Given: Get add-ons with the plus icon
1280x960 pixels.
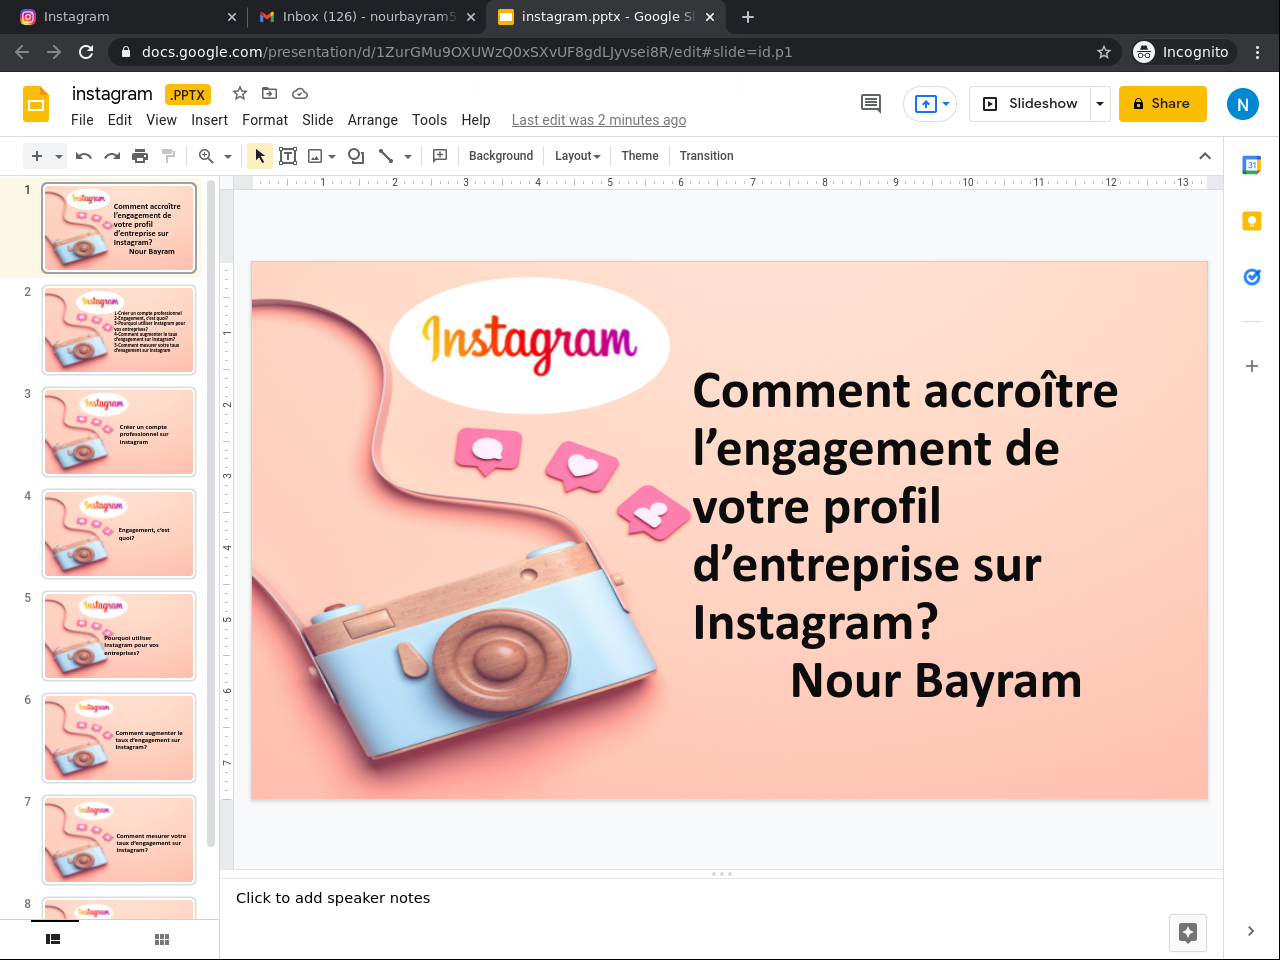Looking at the screenshot, I should (x=1252, y=366).
